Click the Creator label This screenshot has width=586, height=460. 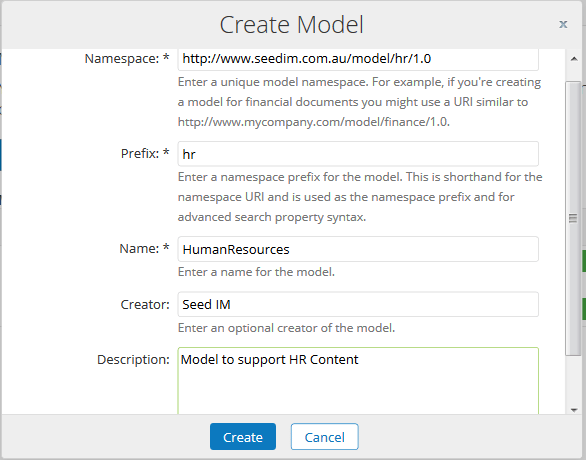(x=145, y=304)
